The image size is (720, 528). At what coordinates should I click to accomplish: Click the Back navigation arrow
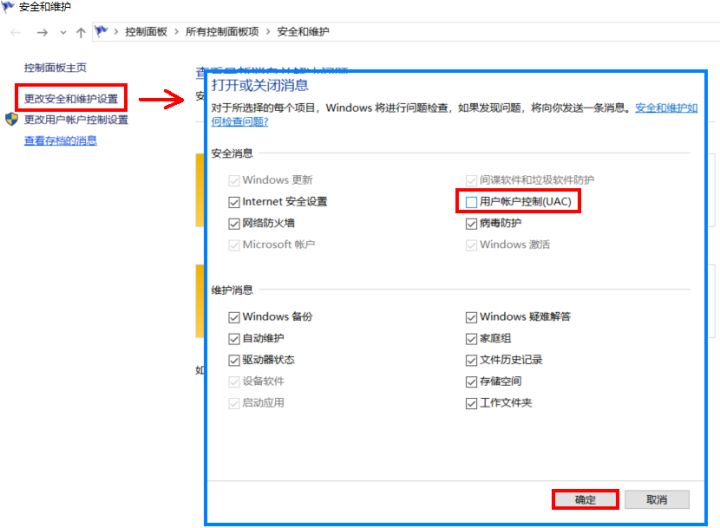pos(16,33)
